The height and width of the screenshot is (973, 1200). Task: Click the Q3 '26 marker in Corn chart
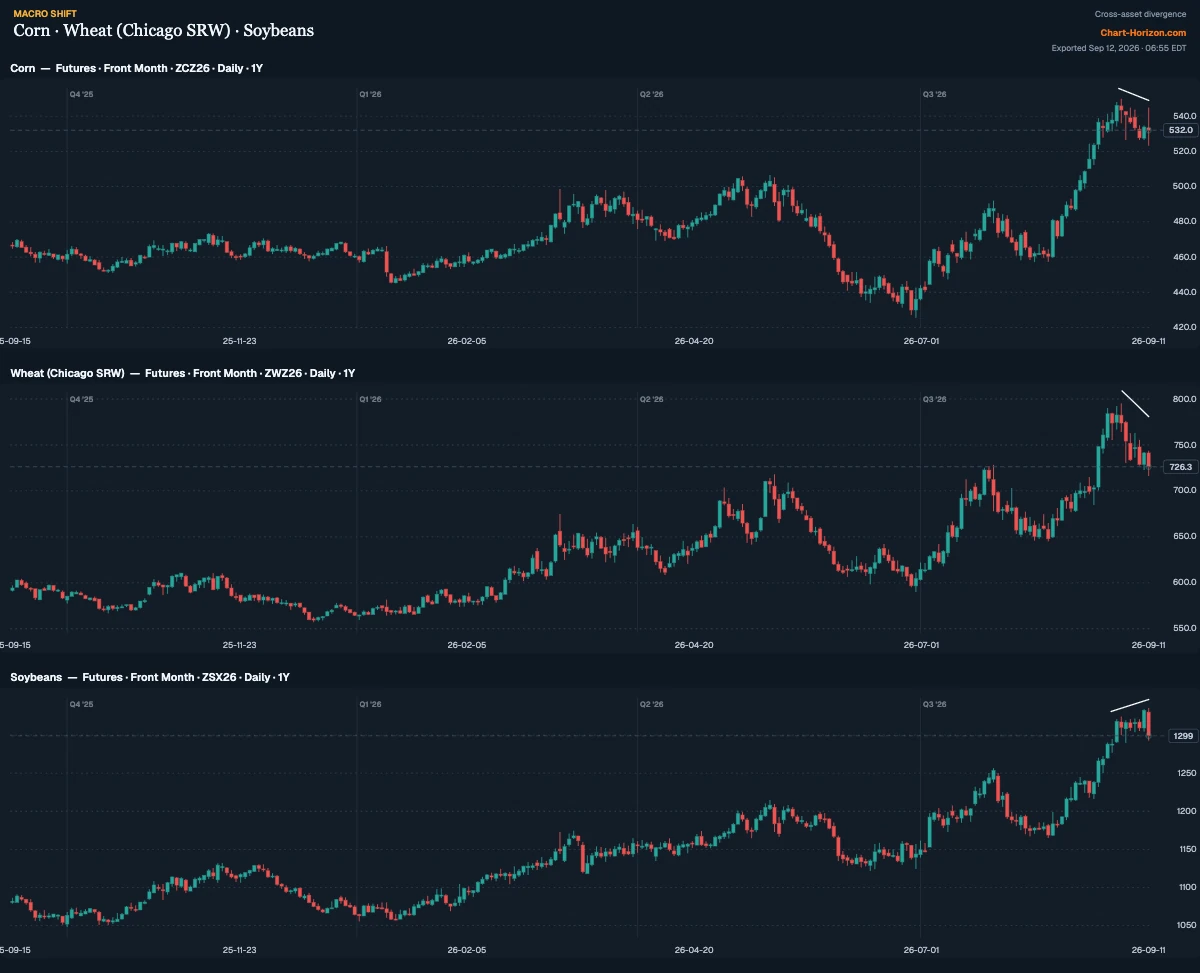point(934,94)
